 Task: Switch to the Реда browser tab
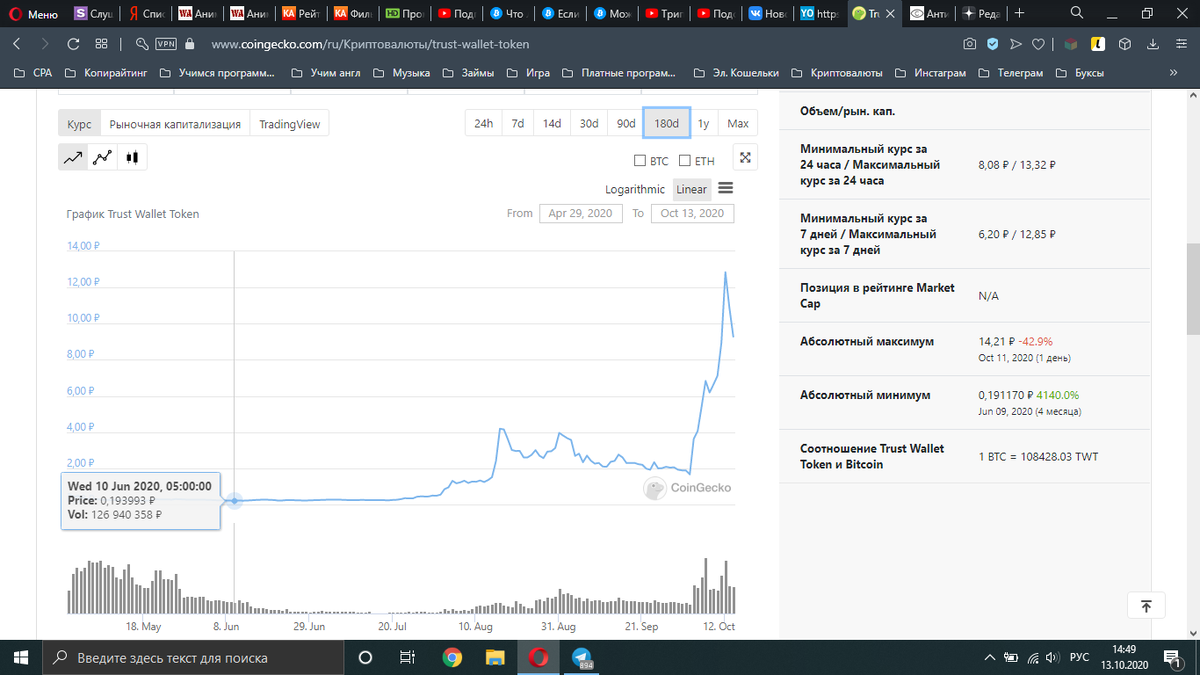[980, 14]
